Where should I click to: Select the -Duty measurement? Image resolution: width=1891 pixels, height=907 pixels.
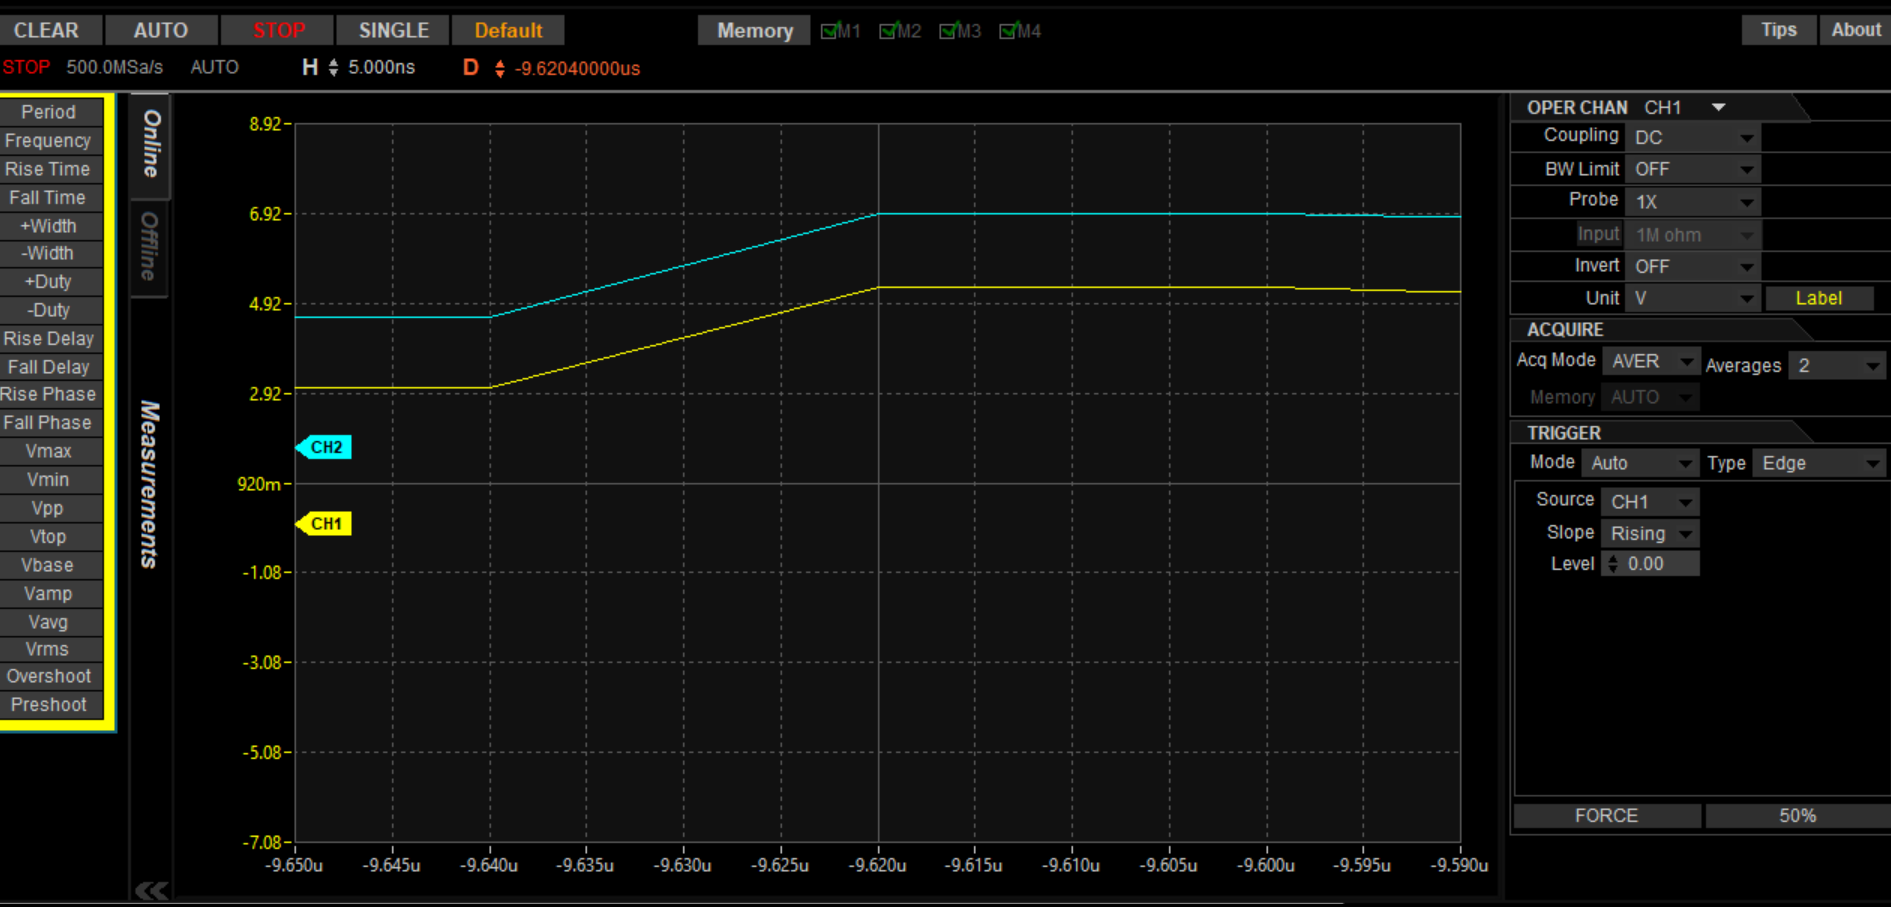click(x=51, y=310)
